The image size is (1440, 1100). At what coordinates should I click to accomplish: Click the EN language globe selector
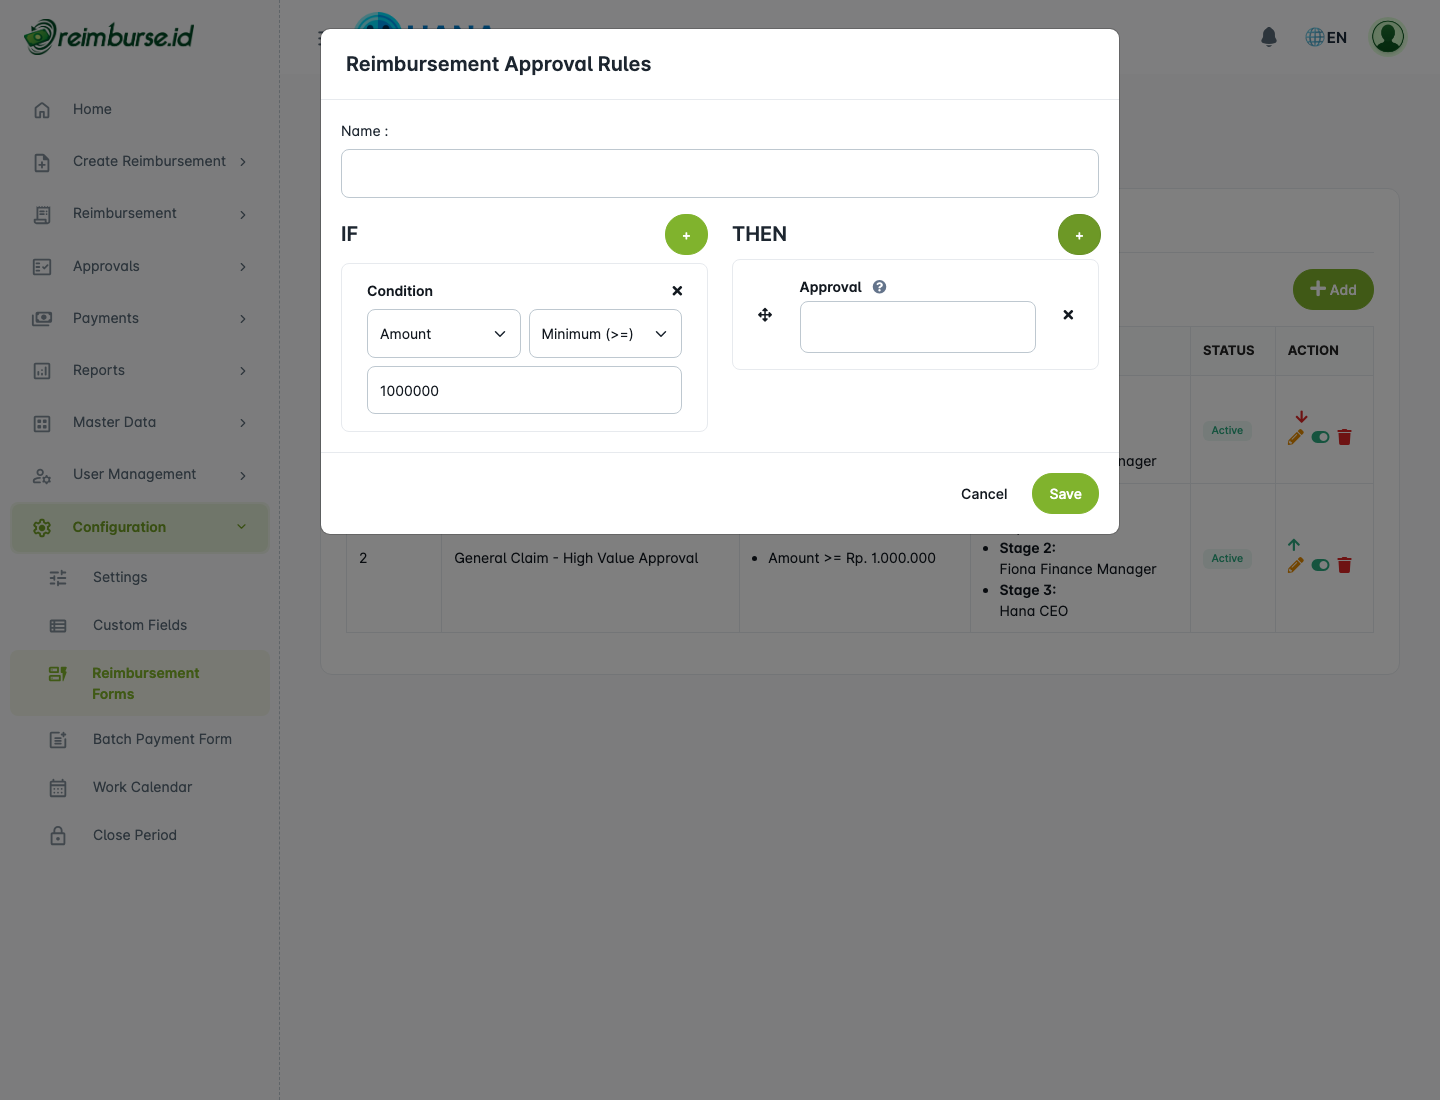[x=1326, y=37]
